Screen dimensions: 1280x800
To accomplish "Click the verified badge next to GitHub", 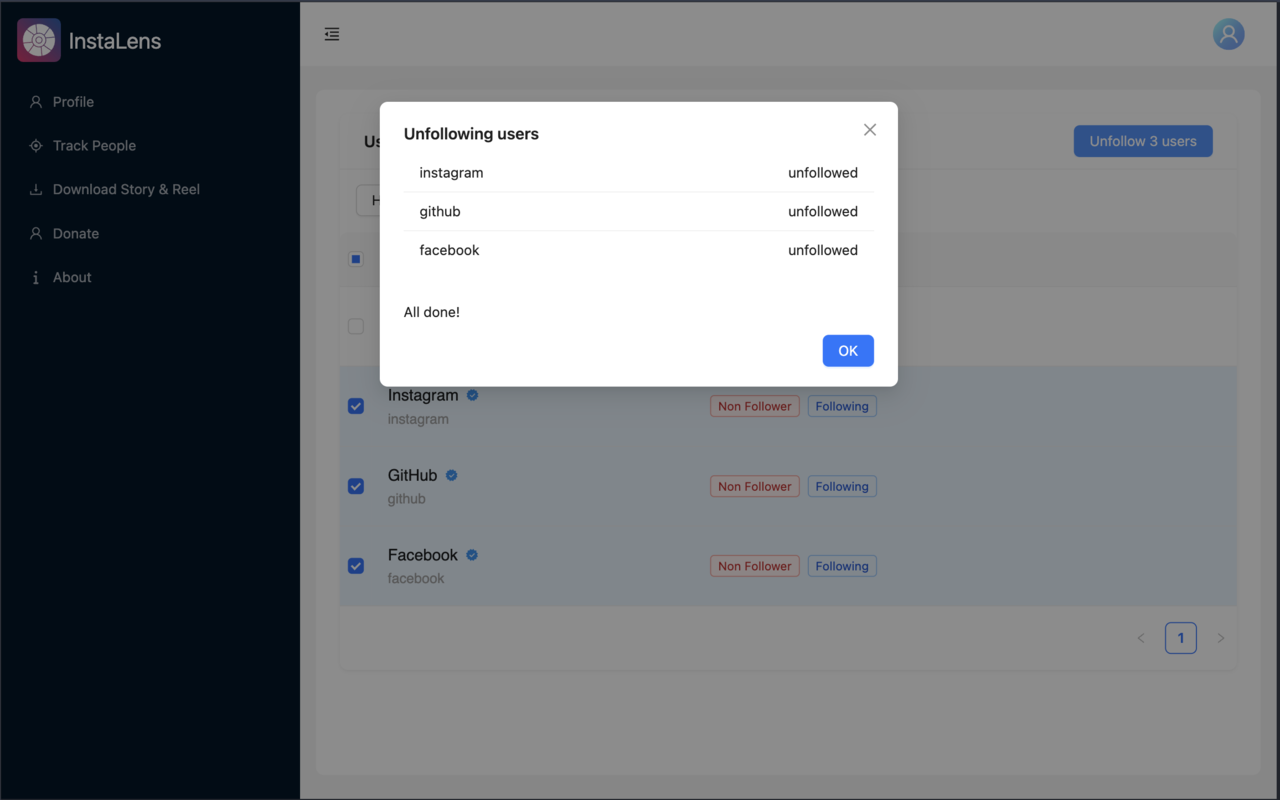I will pos(452,475).
